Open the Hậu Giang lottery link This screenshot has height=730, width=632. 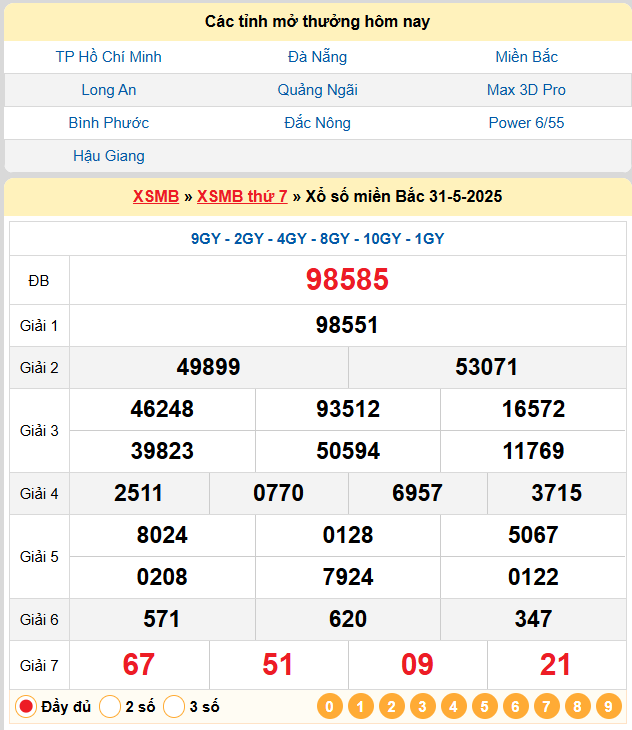tap(108, 156)
